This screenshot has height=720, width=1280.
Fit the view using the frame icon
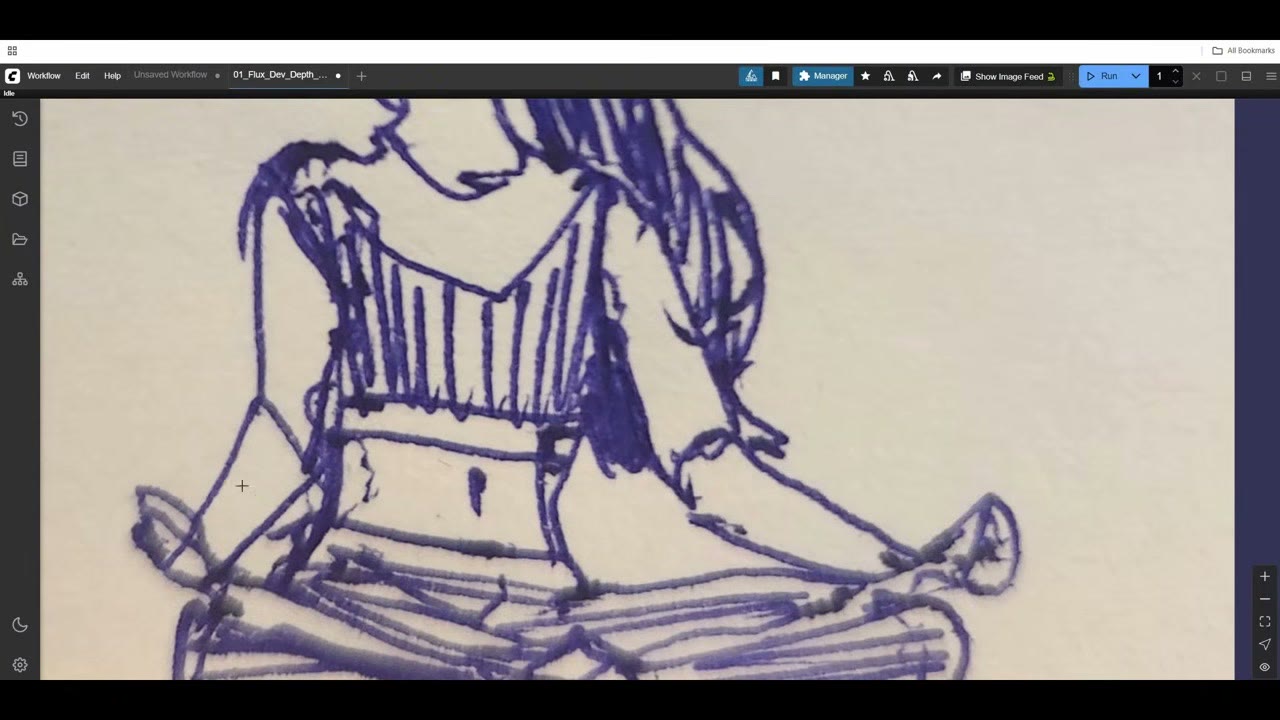click(1265, 621)
